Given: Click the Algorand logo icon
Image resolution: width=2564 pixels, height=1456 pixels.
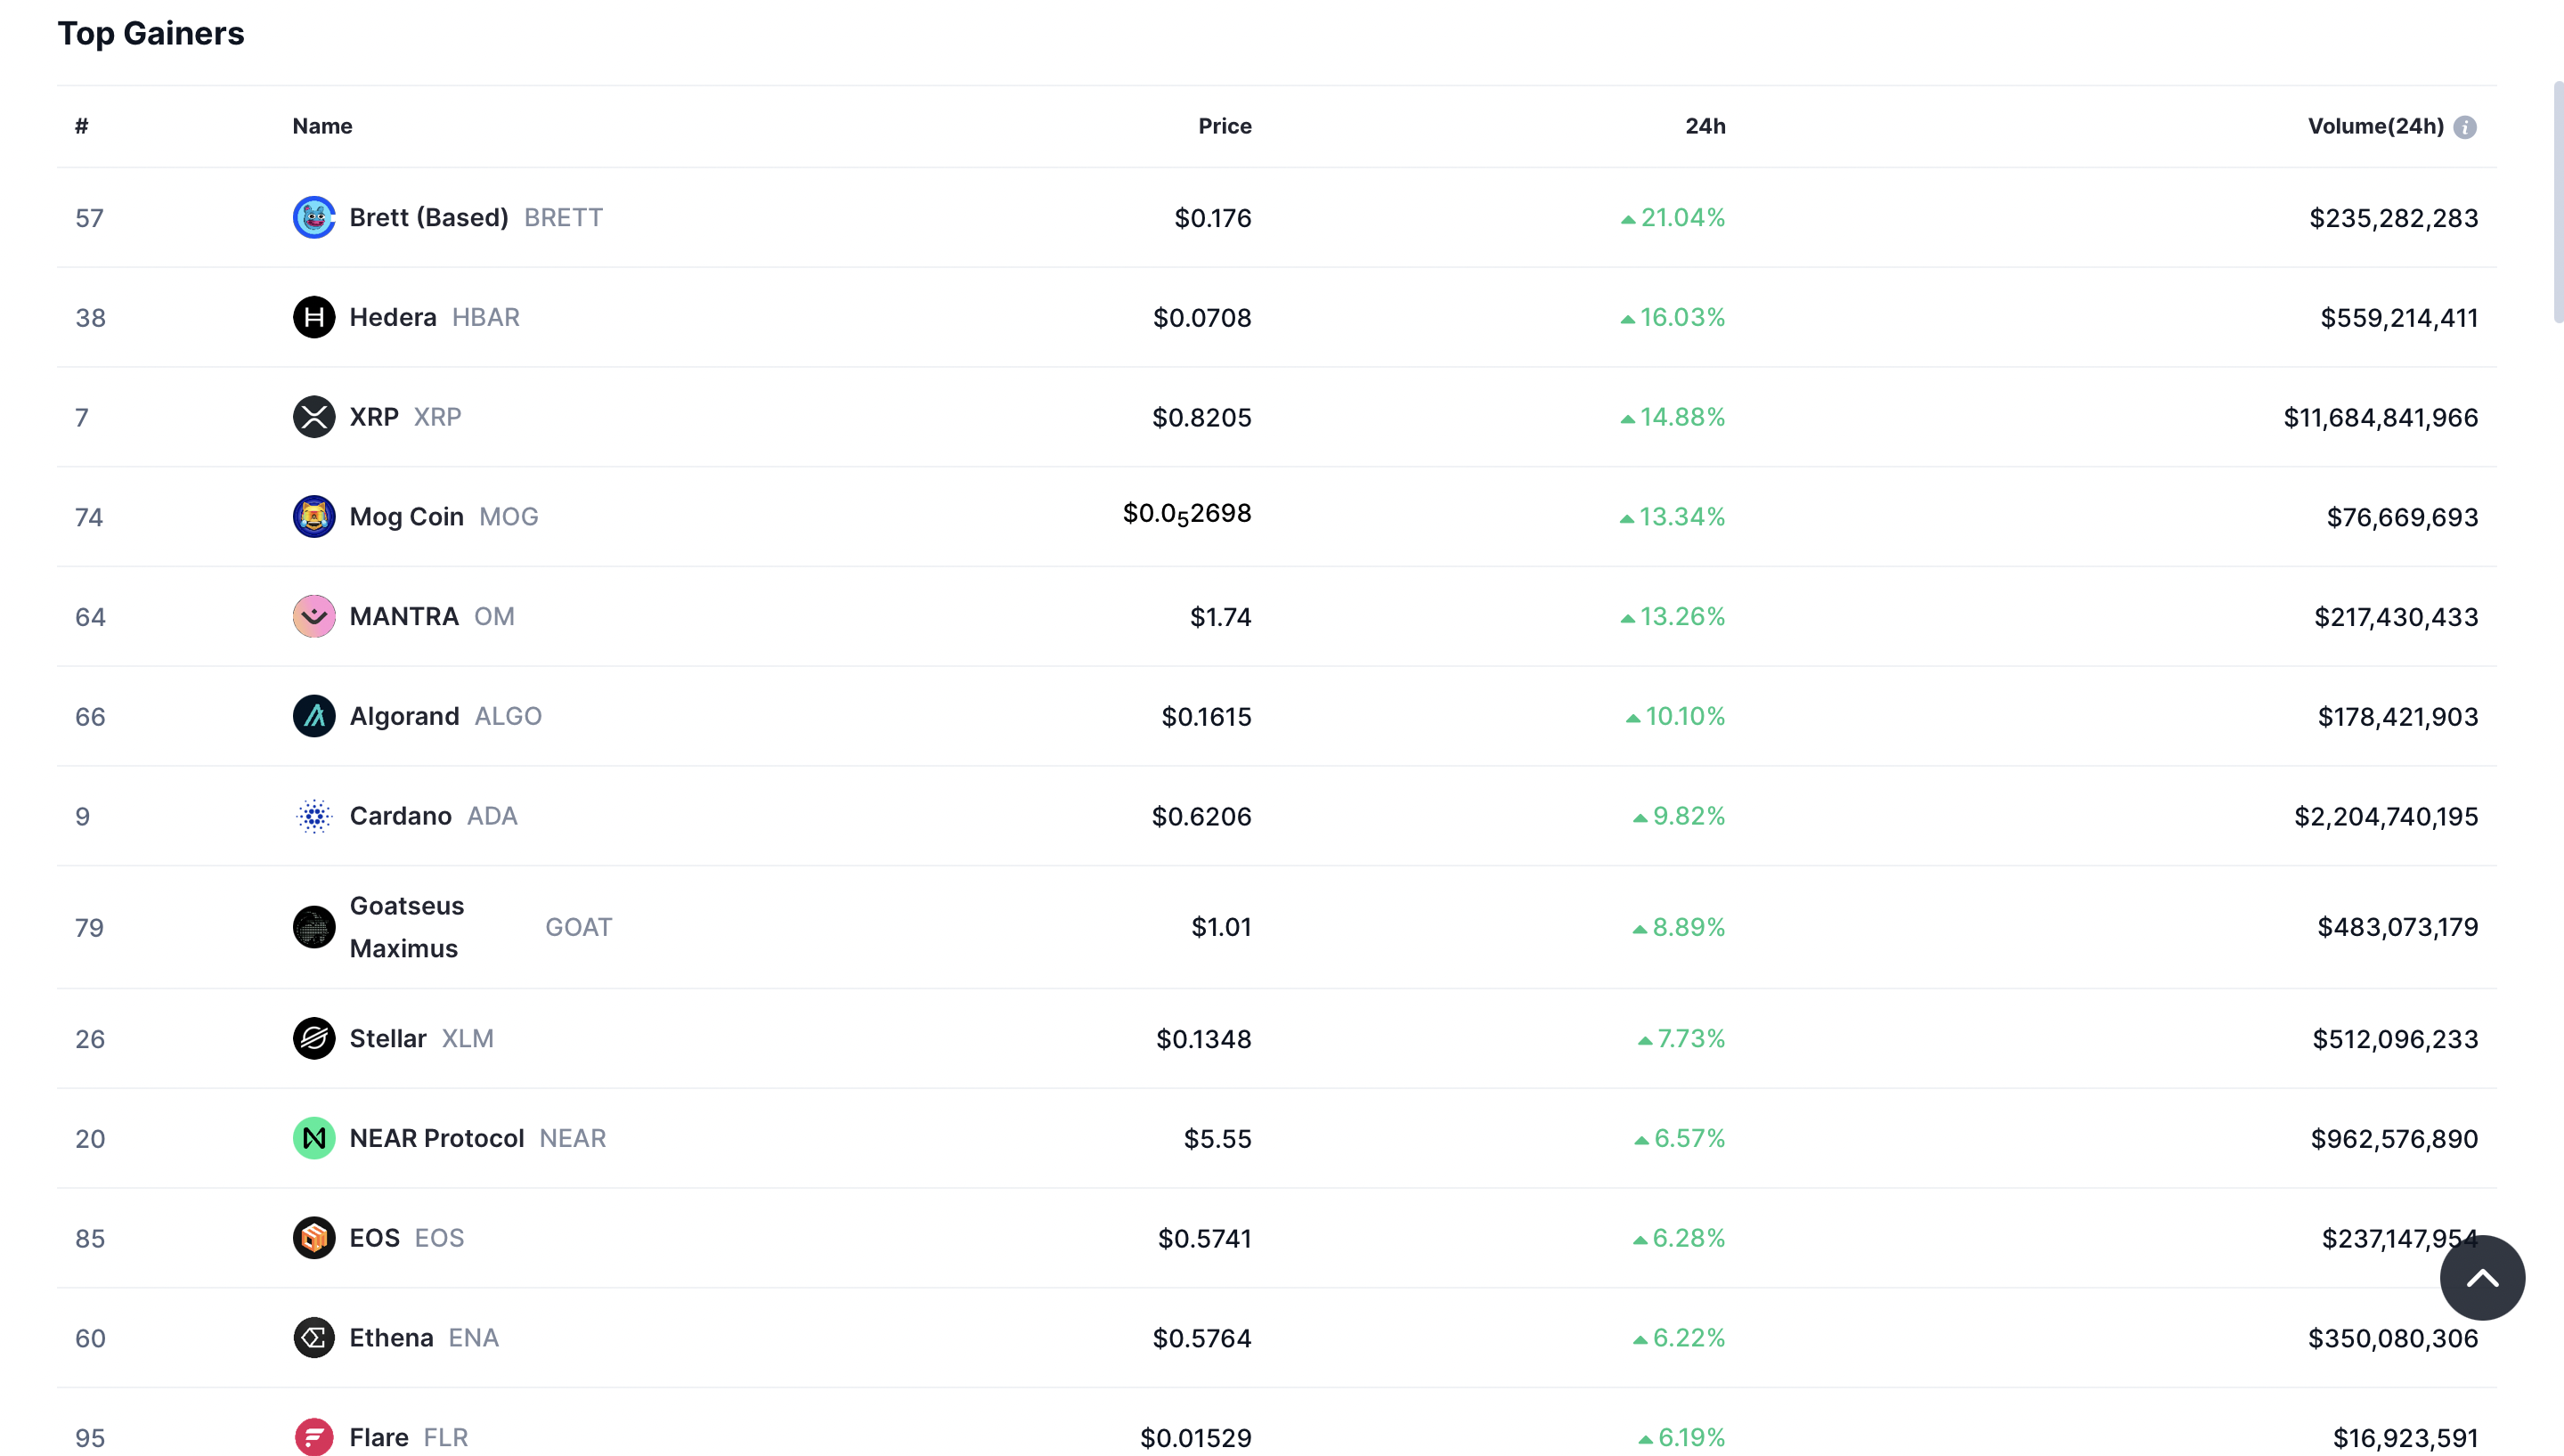Looking at the screenshot, I should (314, 716).
